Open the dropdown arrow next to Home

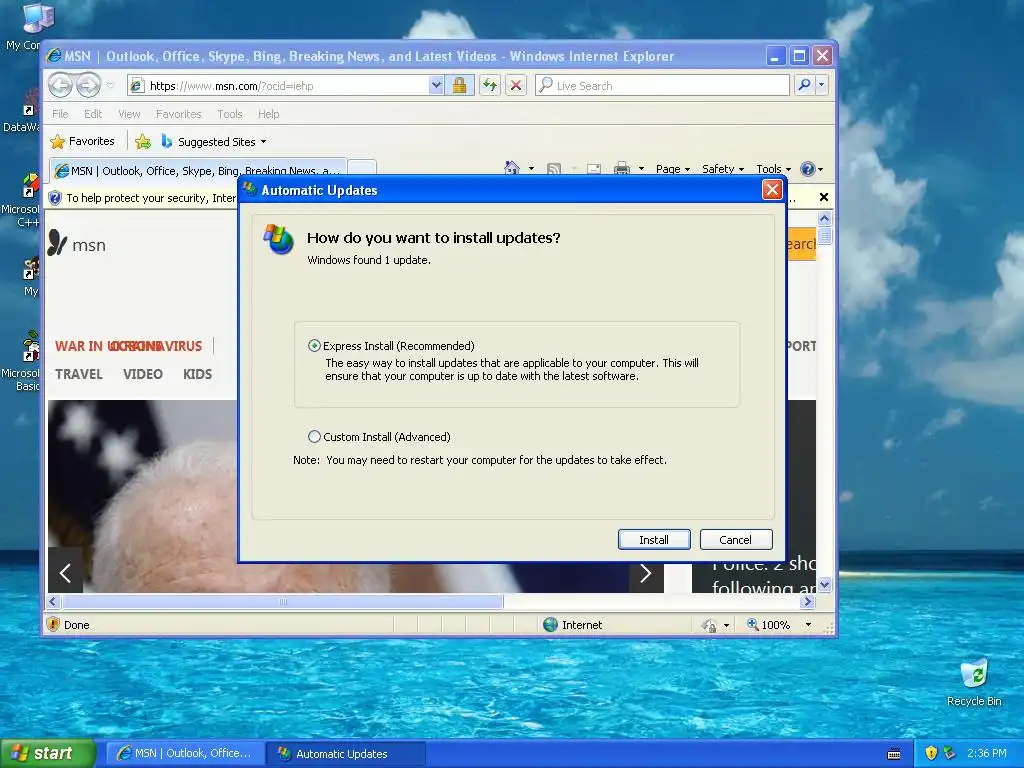pyautogui.click(x=531, y=168)
